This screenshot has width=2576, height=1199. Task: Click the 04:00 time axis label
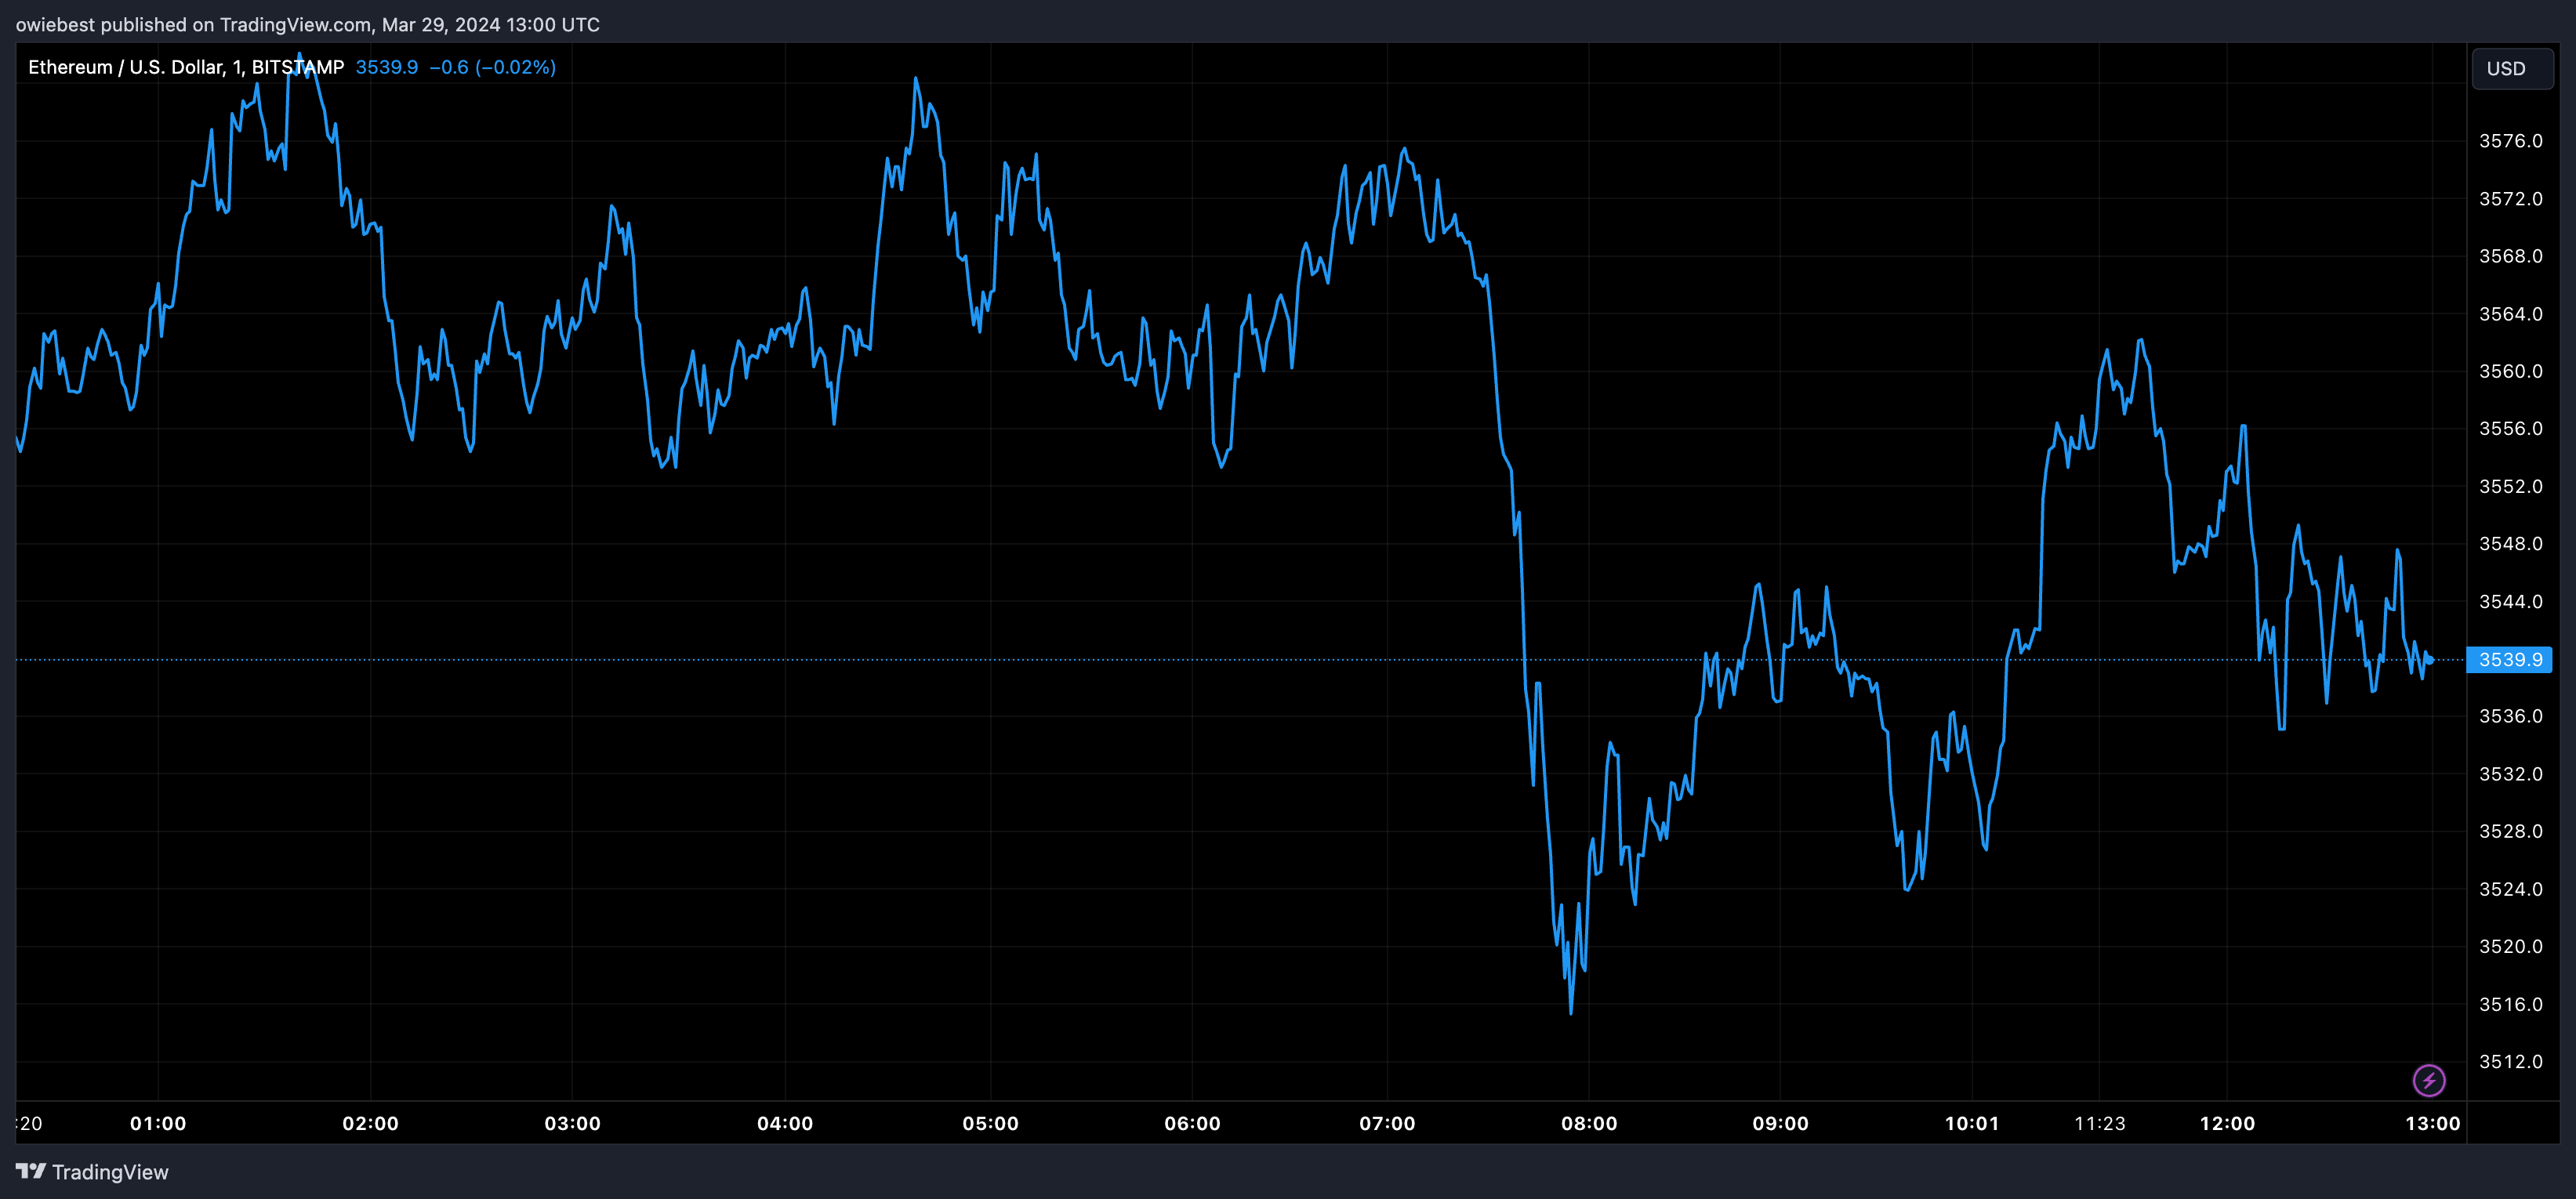click(785, 1123)
